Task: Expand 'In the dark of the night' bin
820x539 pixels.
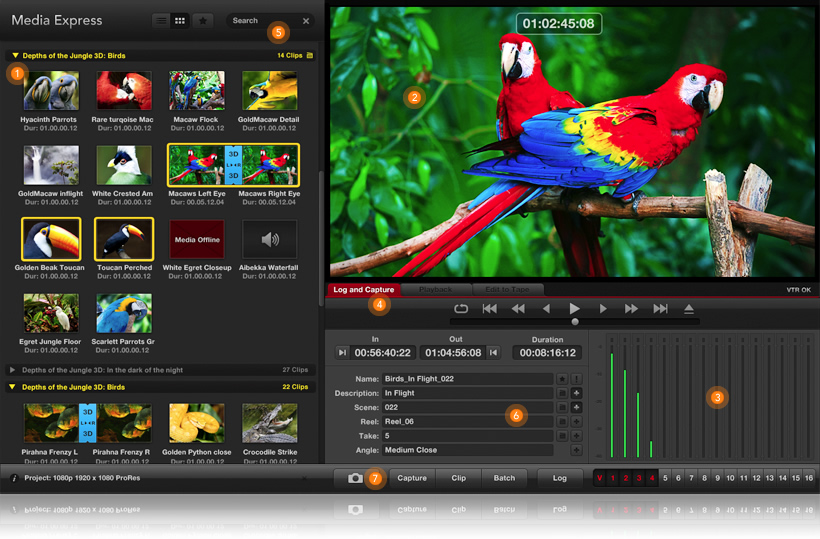Action: click(13, 370)
